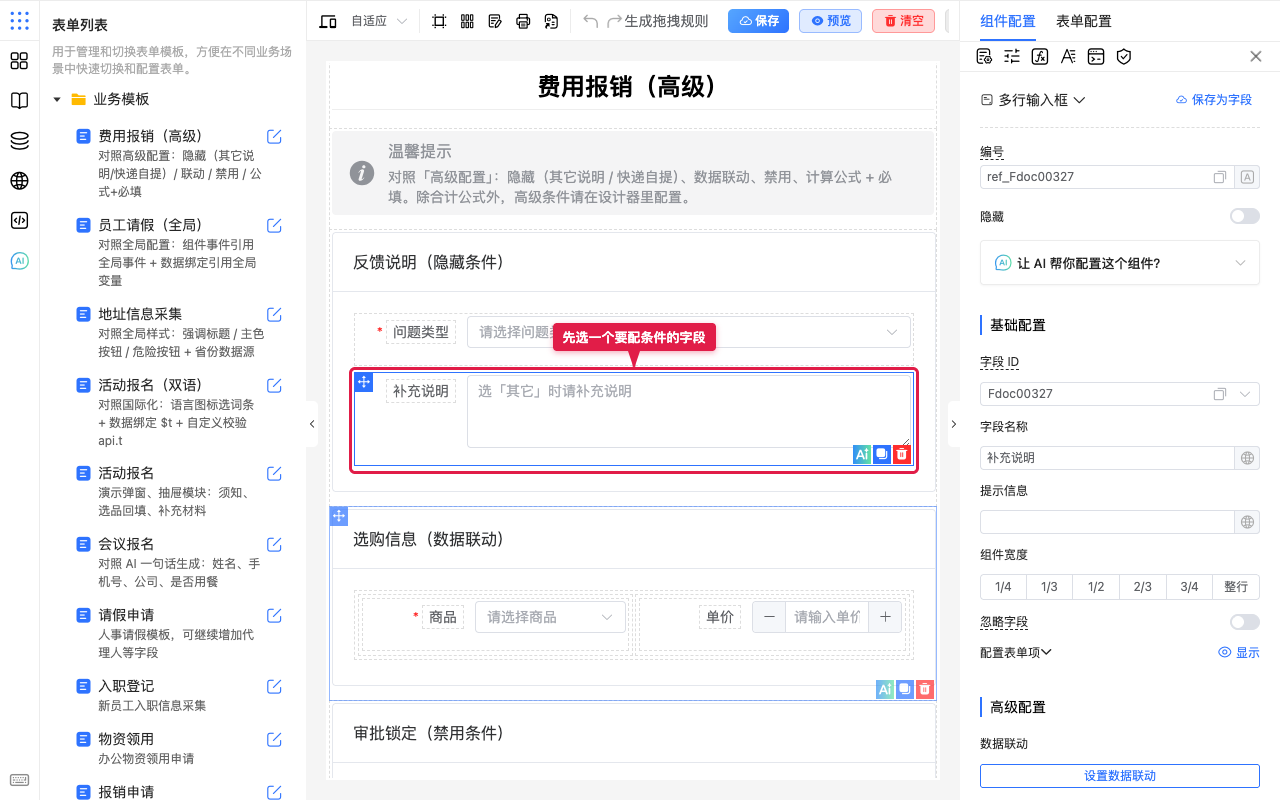Open component settings document-gear icon
1280x800 pixels.
(984, 57)
